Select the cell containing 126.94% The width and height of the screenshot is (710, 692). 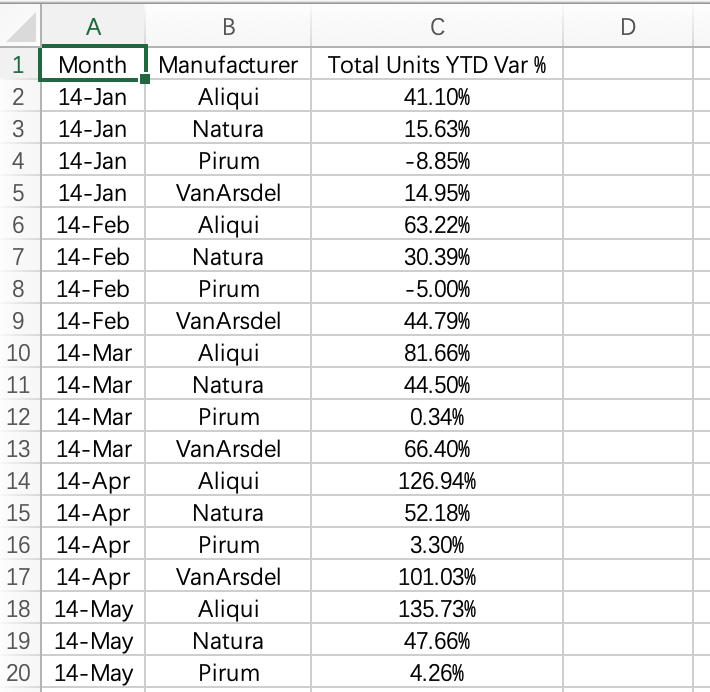click(437, 480)
